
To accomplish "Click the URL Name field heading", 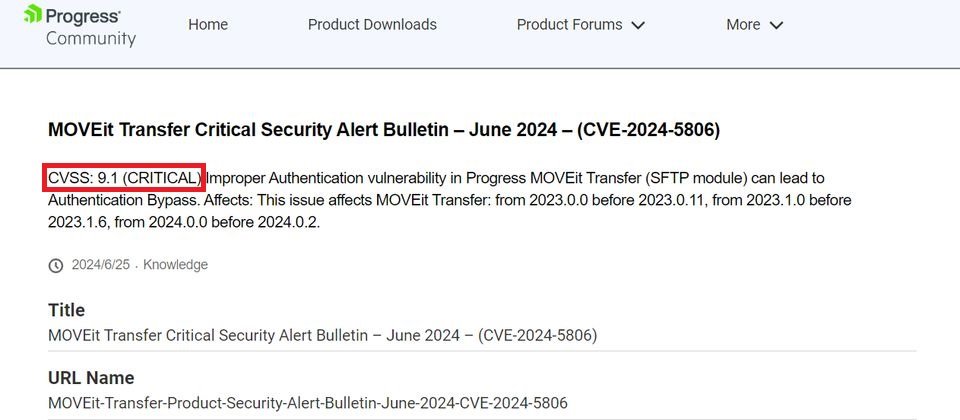I will coord(91,378).
